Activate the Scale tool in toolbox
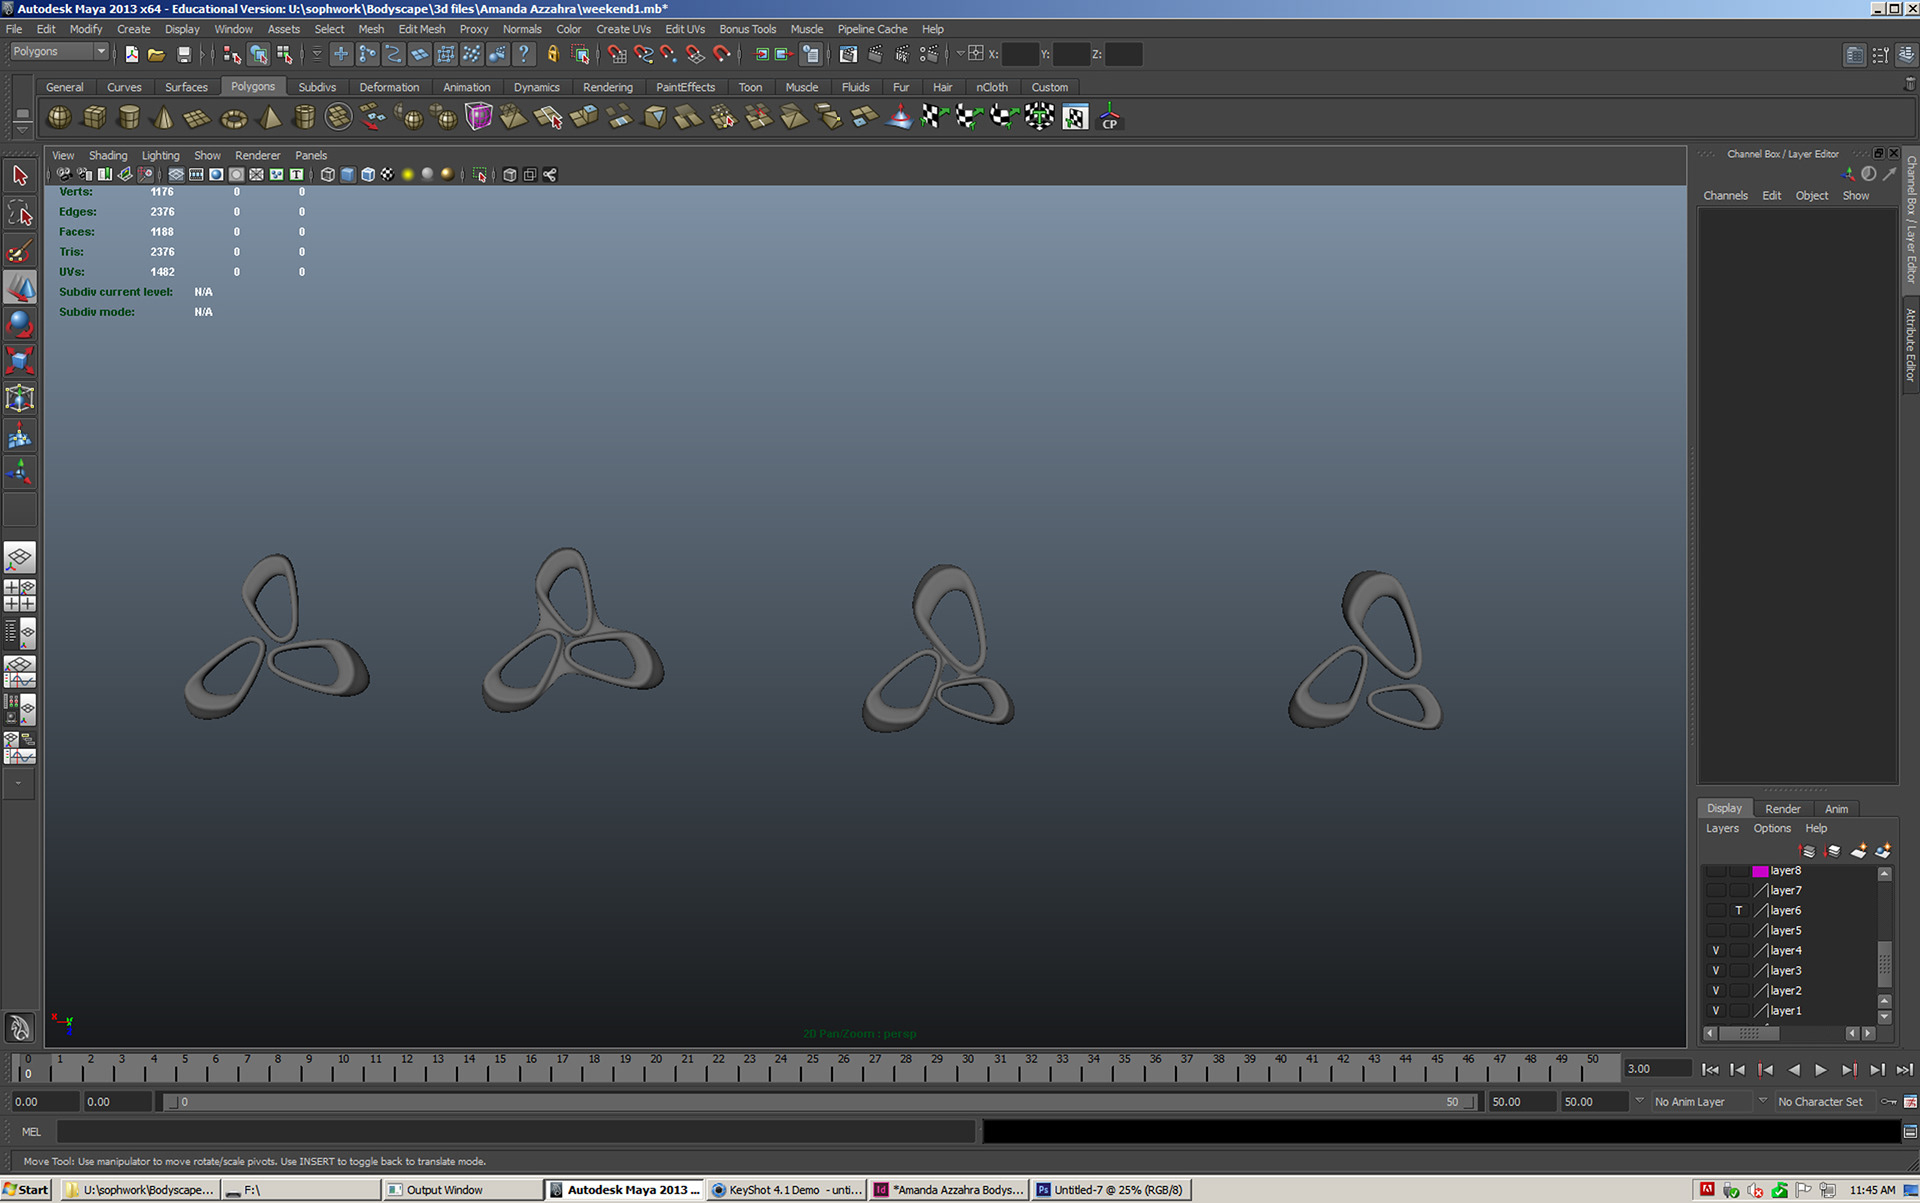1920x1203 pixels. point(20,361)
